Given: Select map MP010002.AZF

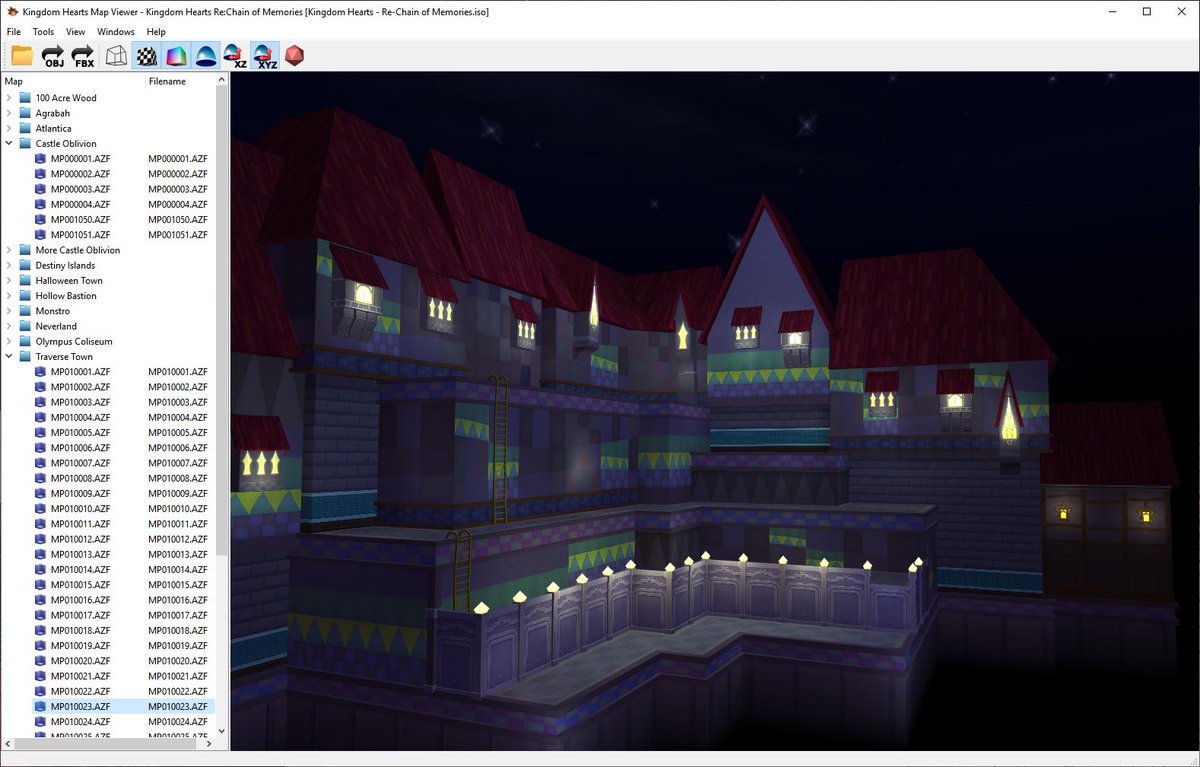Looking at the screenshot, I should [80, 387].
